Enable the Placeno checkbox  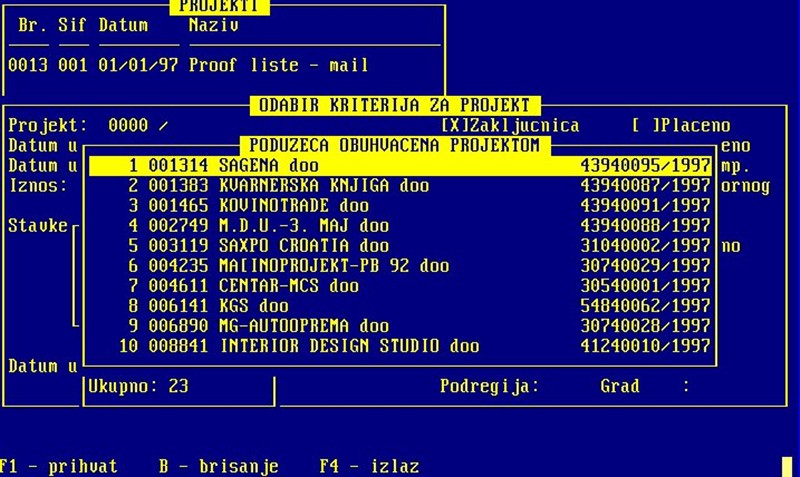[x=645, y=125]
